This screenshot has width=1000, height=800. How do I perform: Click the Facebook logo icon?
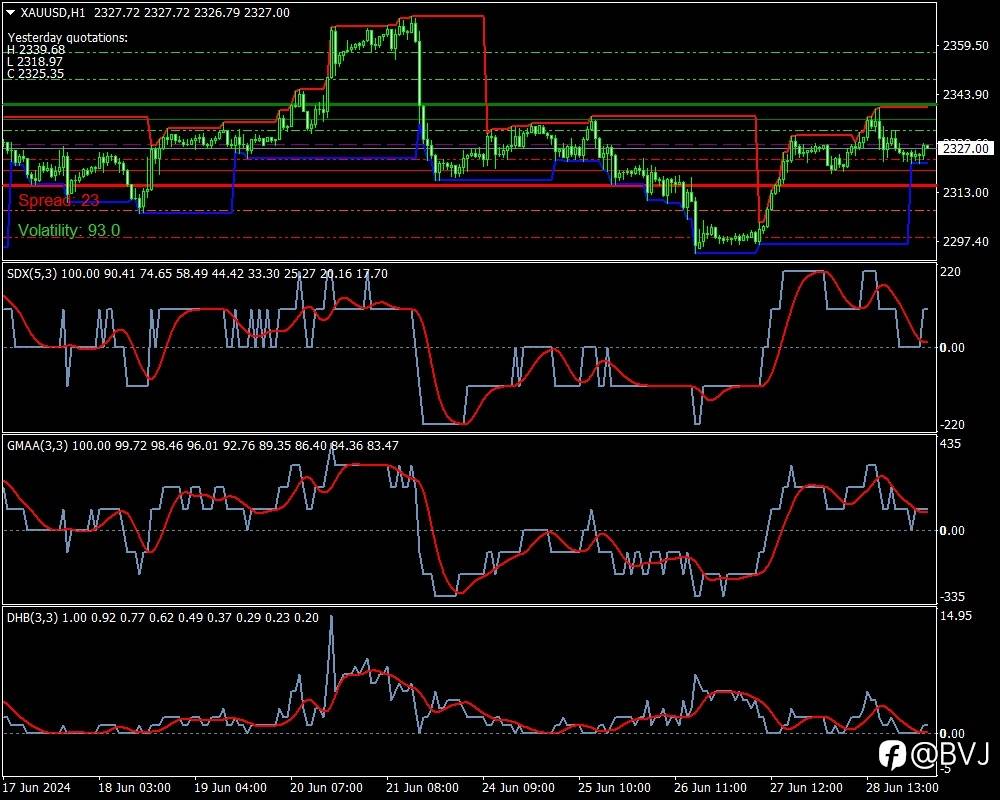(x=892, y=755)
